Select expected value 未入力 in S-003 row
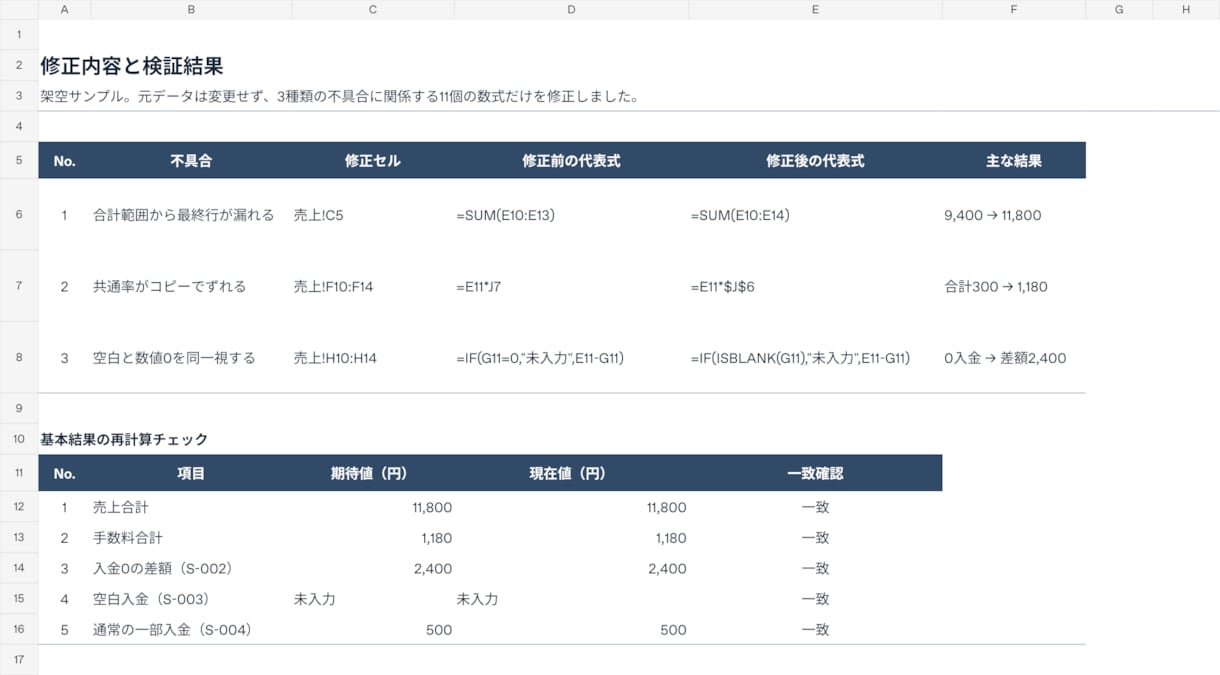The image size is (1220, 675). 373,599
